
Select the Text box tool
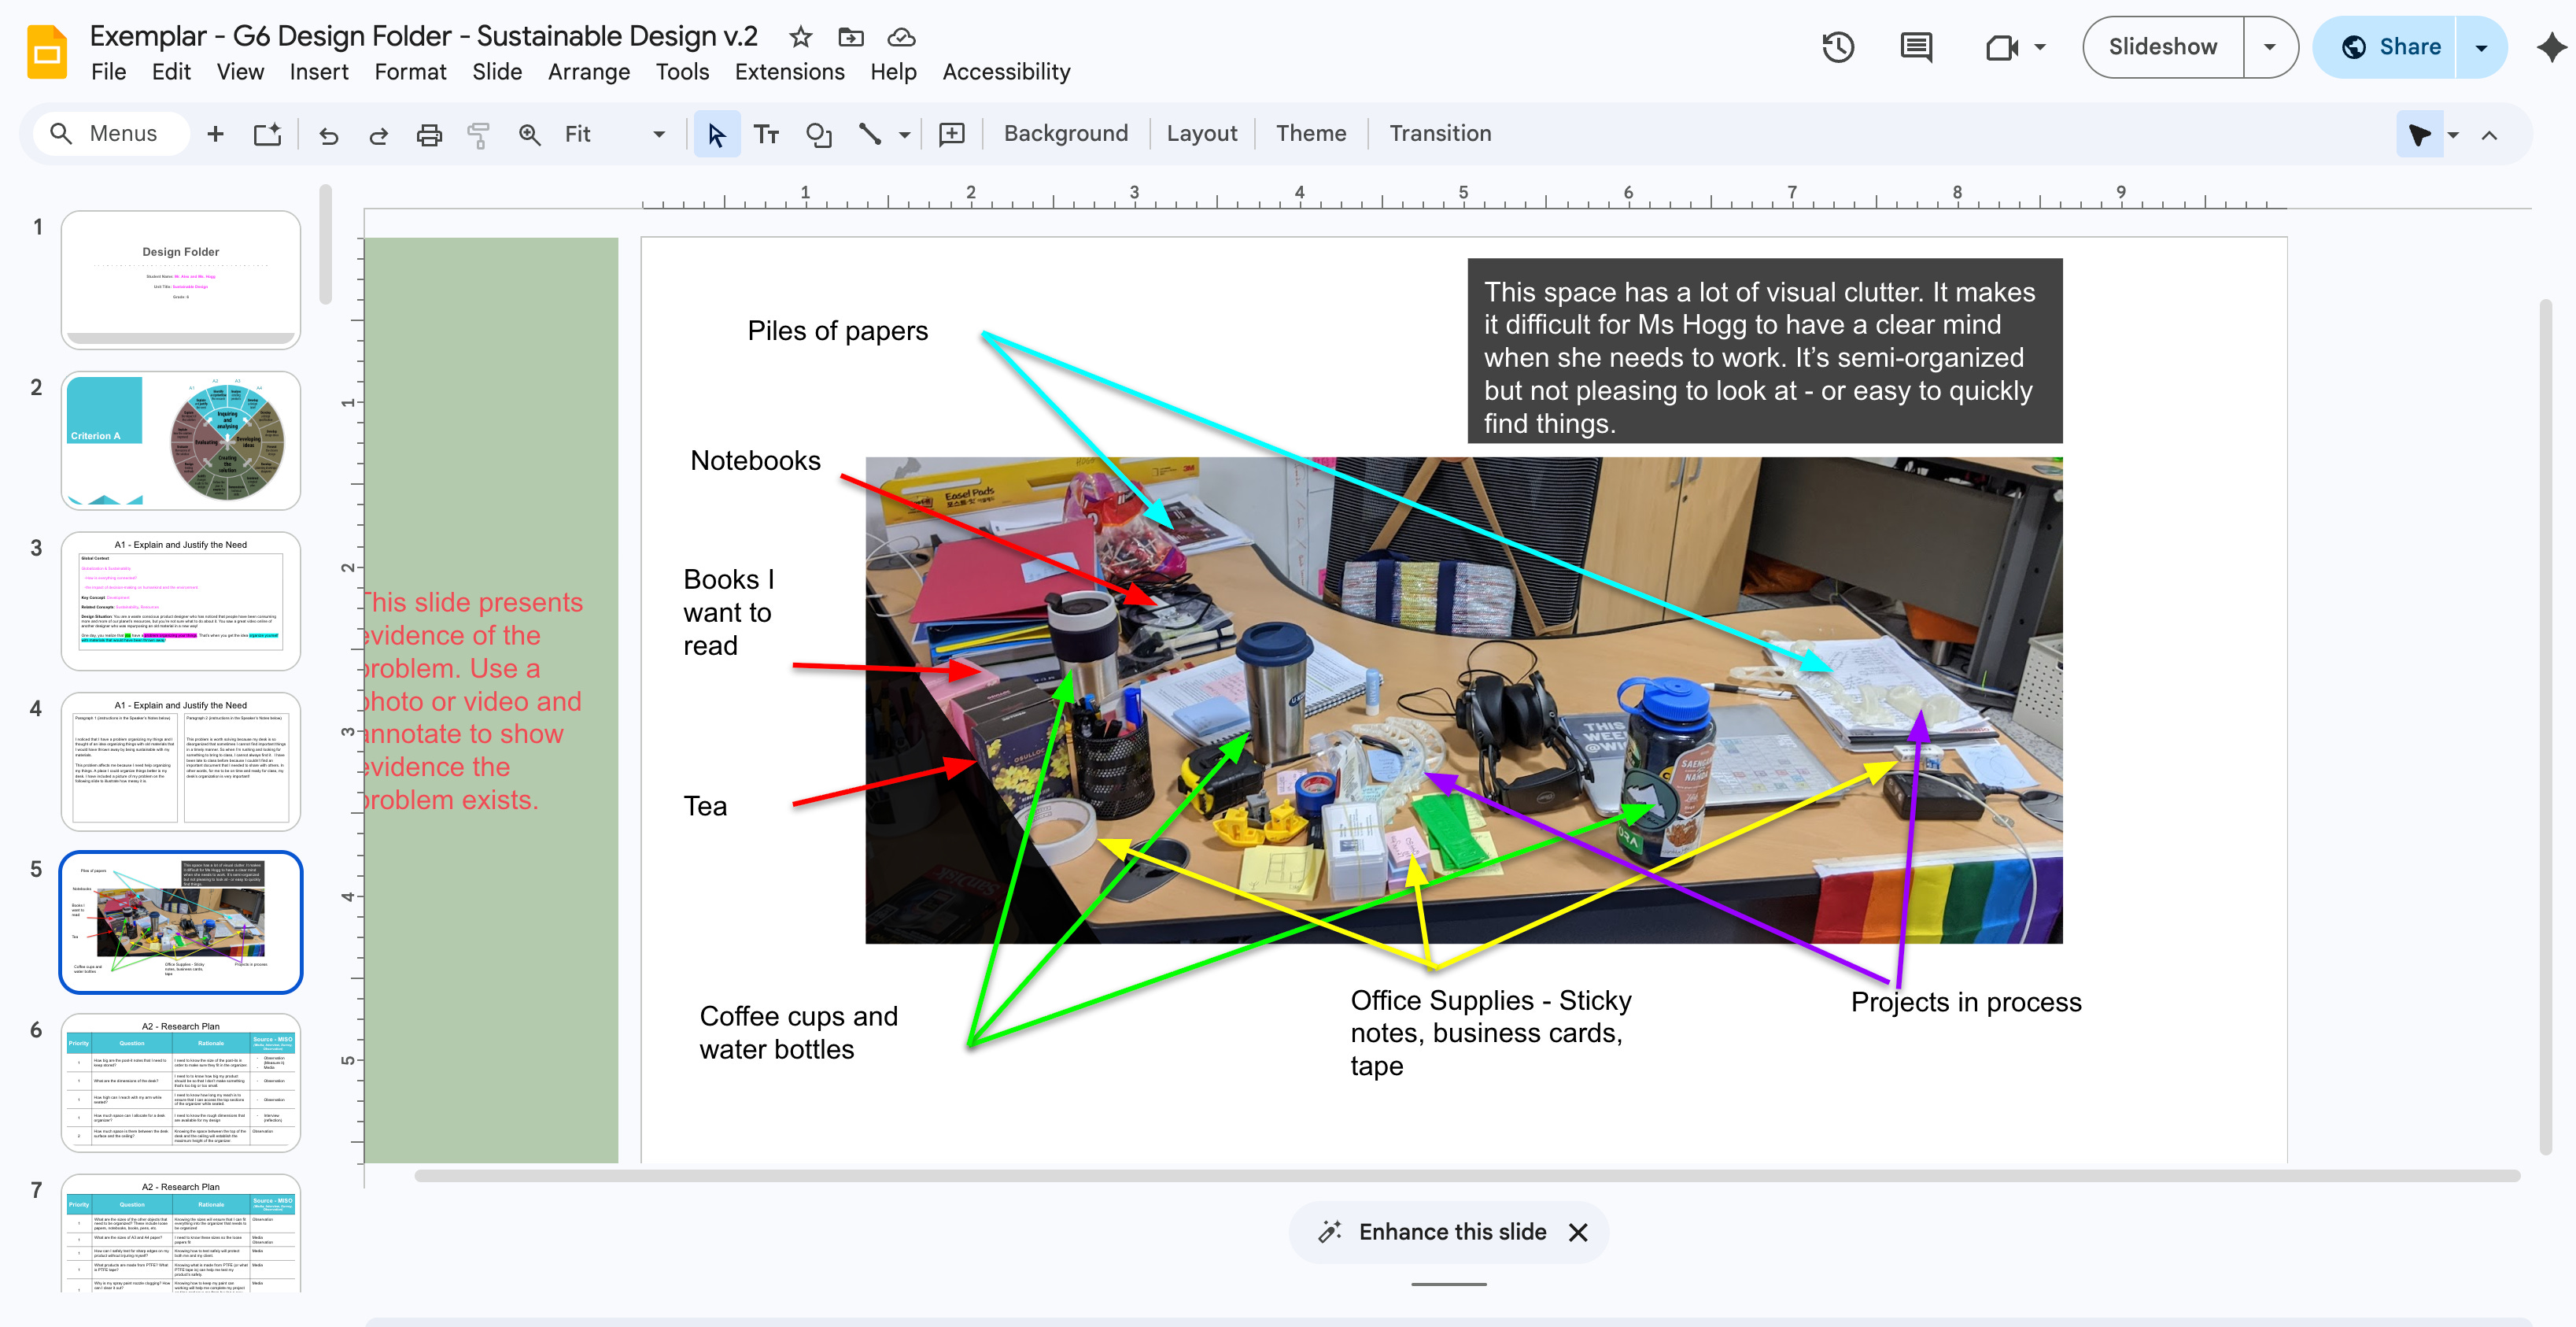[766, 134]
